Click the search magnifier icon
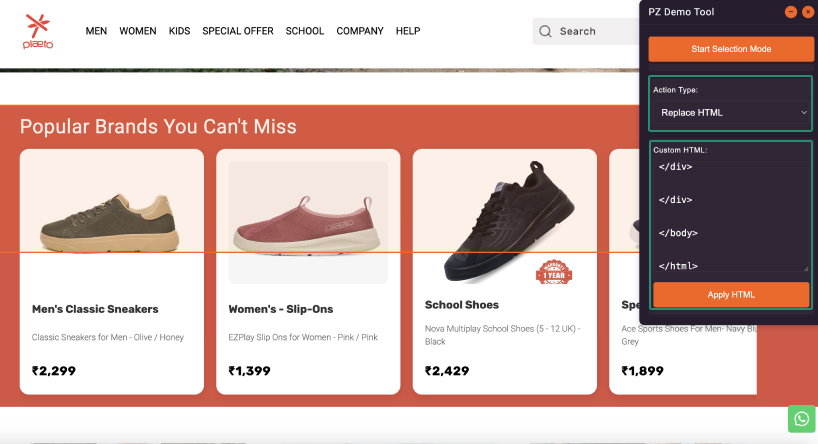The height and width of the screenshot is (444, 818). point(545,31)
